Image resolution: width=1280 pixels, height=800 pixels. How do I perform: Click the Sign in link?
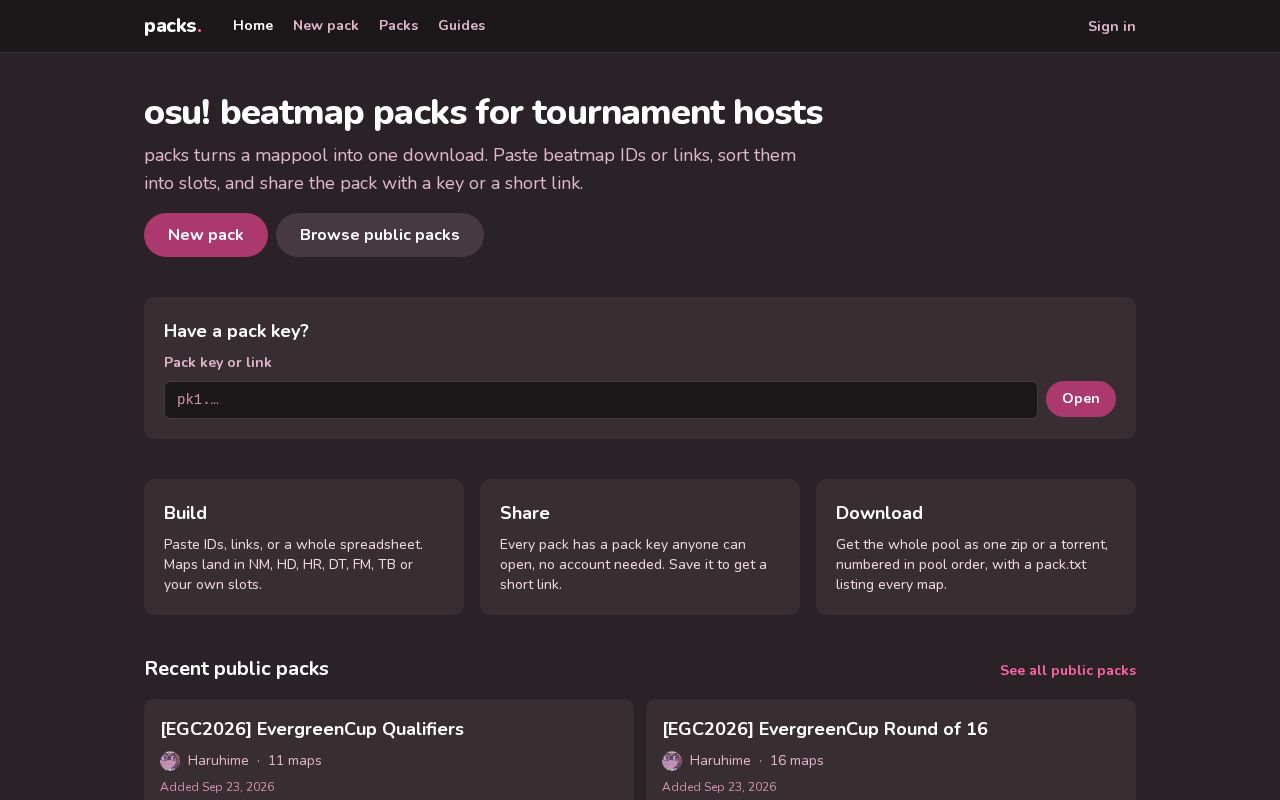click(1112, 26)
